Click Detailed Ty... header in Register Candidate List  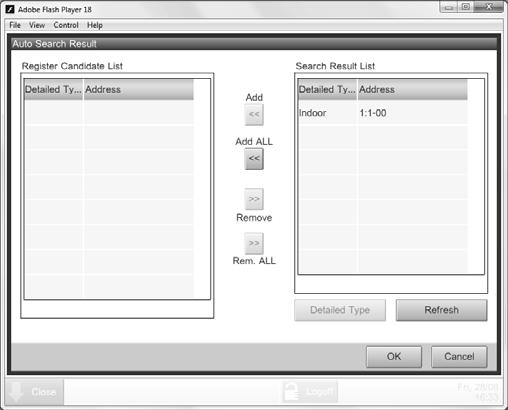(x=53, y=89)
